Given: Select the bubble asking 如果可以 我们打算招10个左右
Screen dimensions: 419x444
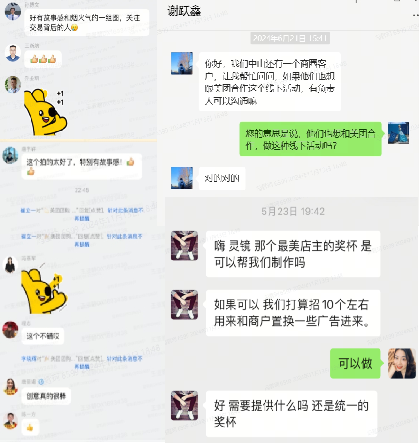Looking at the screenshot, I should tap(293, 313).
